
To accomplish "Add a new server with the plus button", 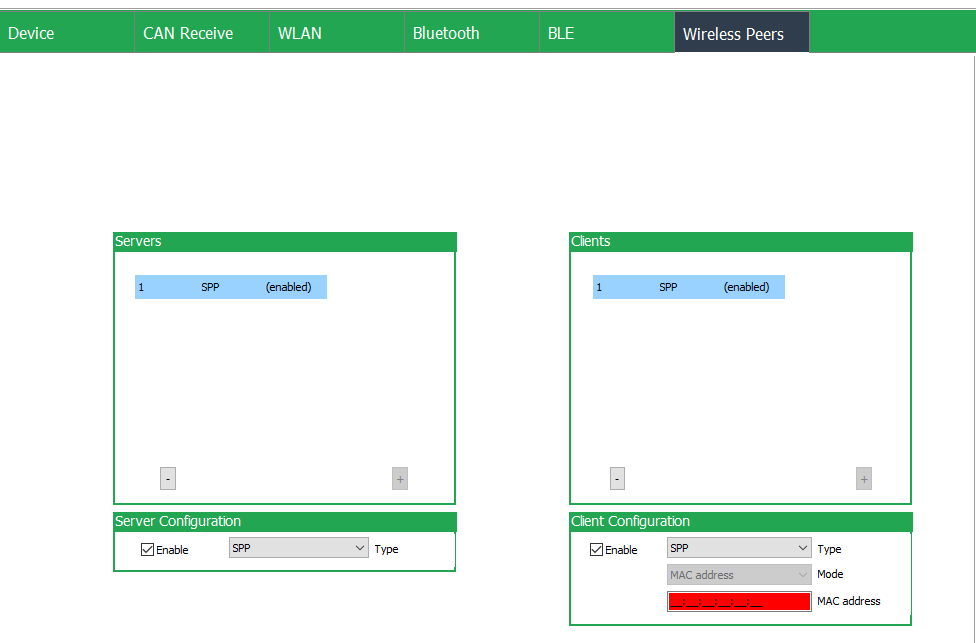I will [x=400, y=478].
